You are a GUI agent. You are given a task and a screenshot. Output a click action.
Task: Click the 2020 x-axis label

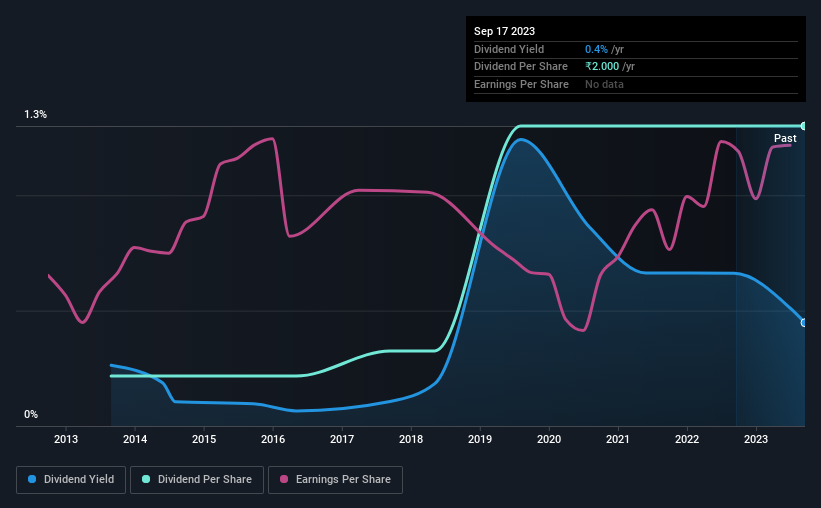(x=549, y=439)
